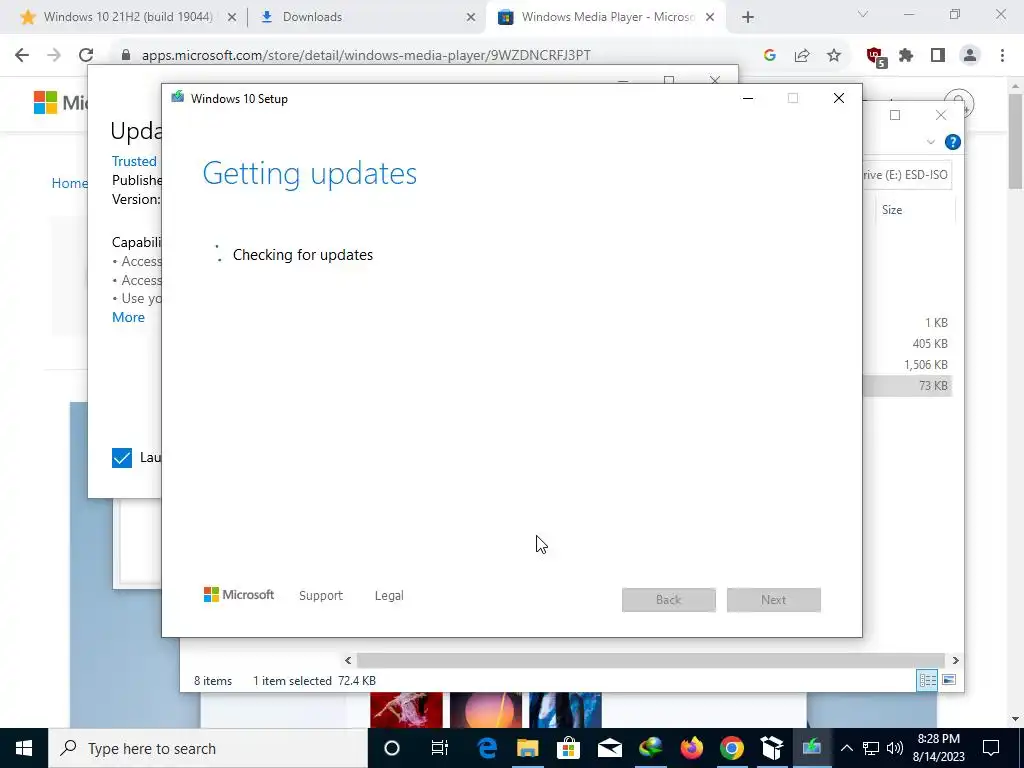Close the Windows 10 Setup window
The width and height of the screenshot is (1024, 768).
point(839,99)
